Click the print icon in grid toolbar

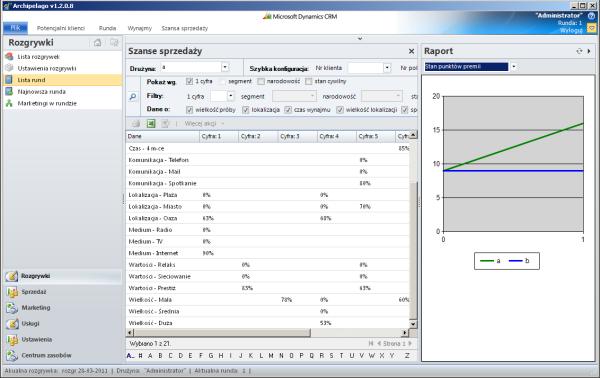pyautogui.click(x=136, y=124)
